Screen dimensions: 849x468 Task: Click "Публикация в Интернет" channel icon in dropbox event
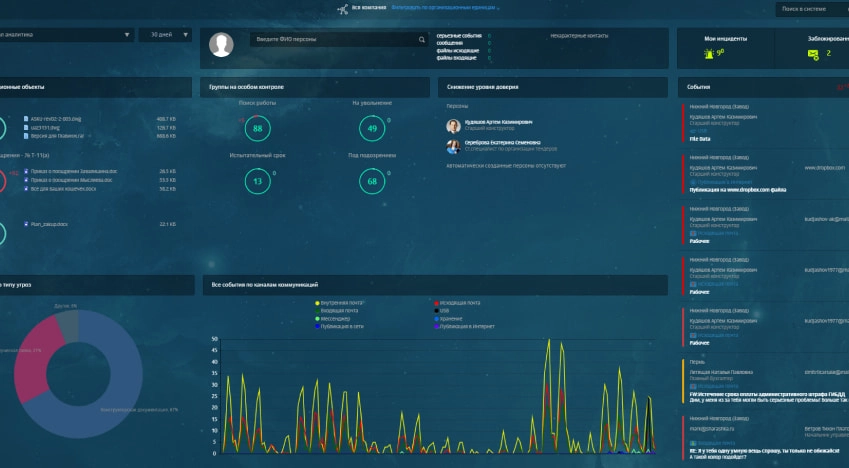[693, 183]
